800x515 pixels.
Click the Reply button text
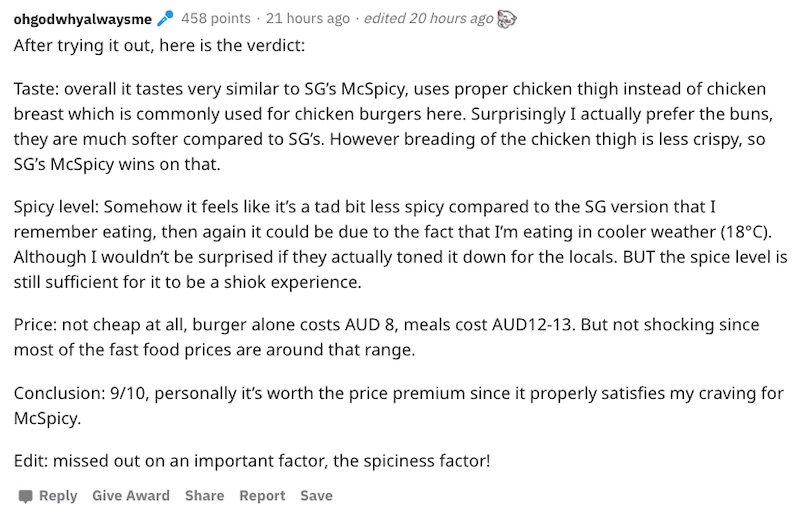(x=58, y=496)
